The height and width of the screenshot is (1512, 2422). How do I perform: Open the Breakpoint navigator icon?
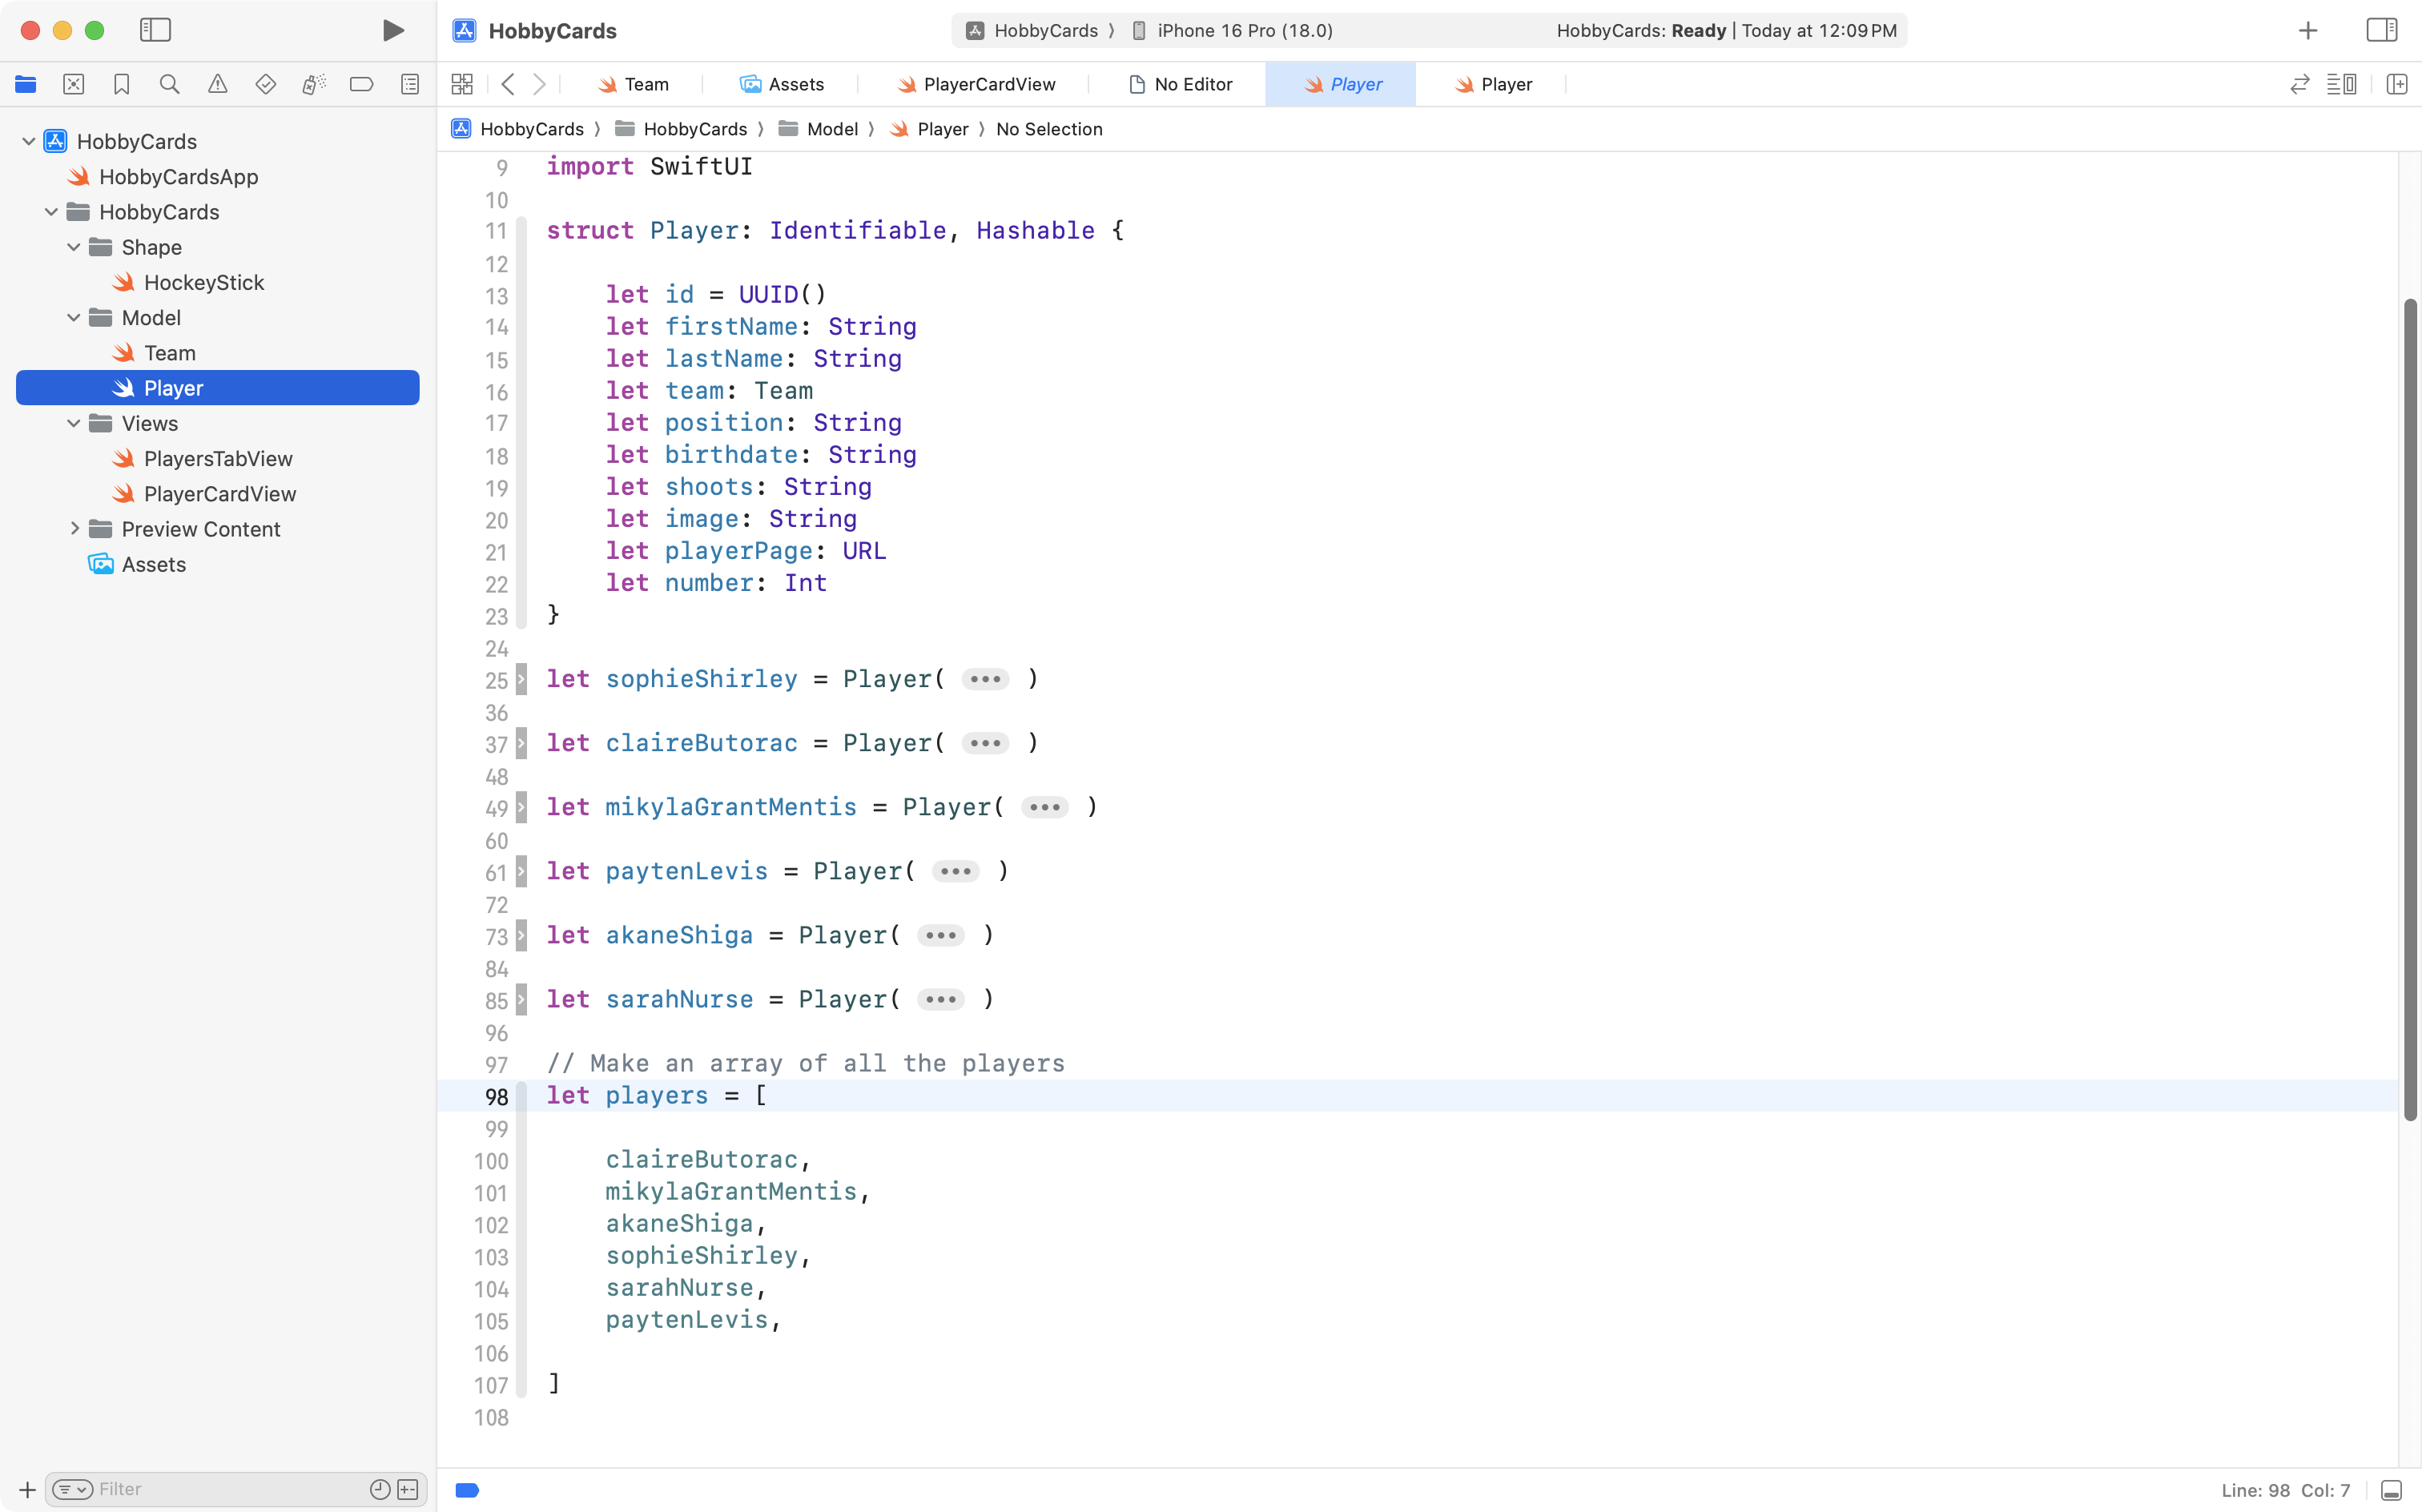click(x=361, y=84)
